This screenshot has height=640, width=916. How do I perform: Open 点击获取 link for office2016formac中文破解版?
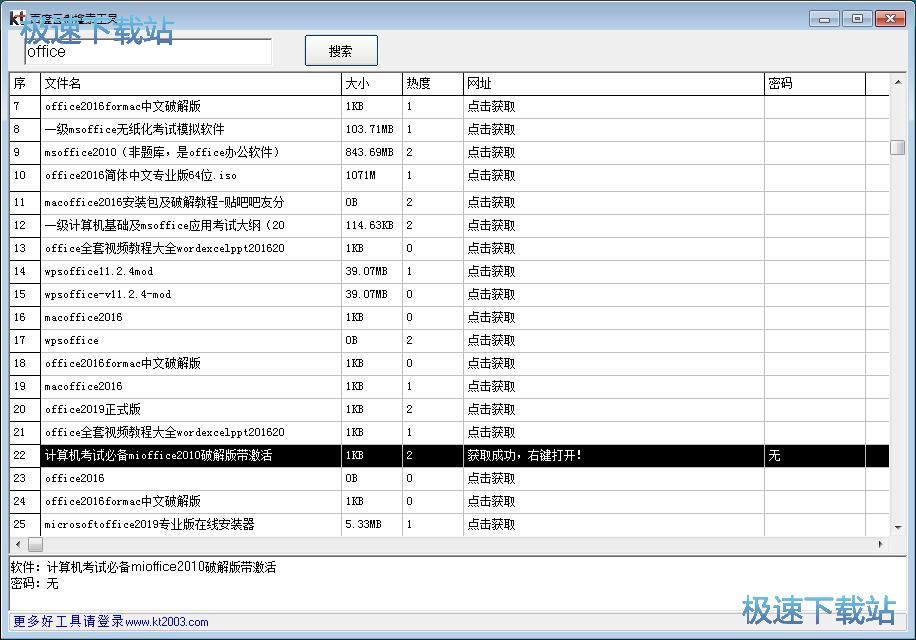click(x=490, y=106)
